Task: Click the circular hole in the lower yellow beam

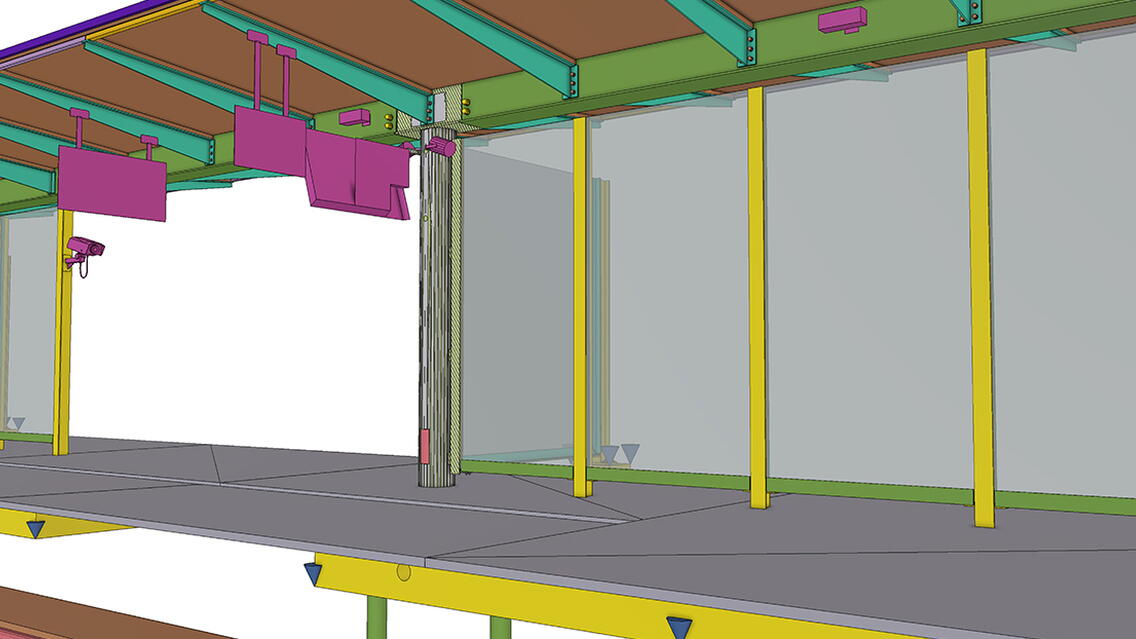Action: (x=403, y=572)
